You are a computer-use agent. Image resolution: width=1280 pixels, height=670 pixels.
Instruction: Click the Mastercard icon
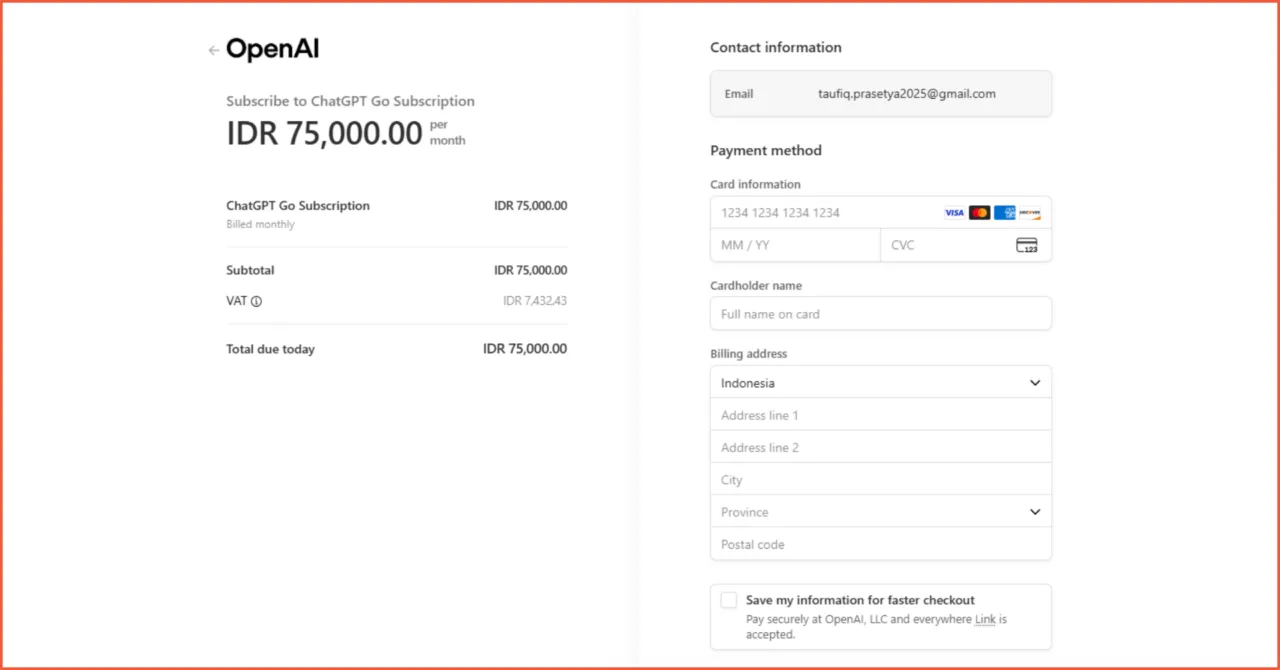pyautogui.click(x=979, y=213)
